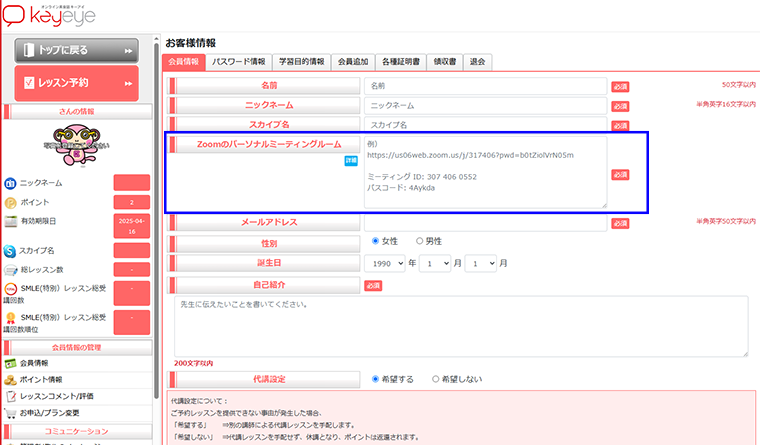Open 会員情報 in sidebar menu
This screenshot has height=445, width=760.
pos(34,363)
